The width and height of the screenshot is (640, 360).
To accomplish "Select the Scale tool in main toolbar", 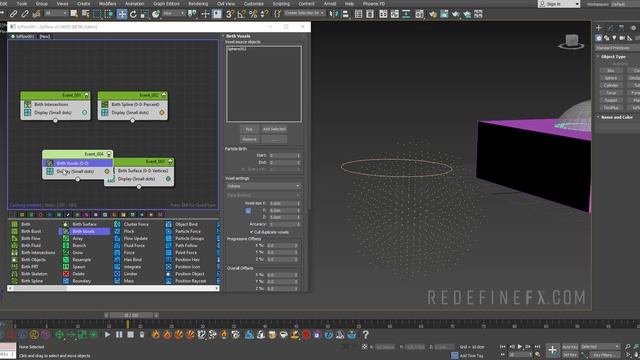I will pyautogui.click(x=144, y=14).
